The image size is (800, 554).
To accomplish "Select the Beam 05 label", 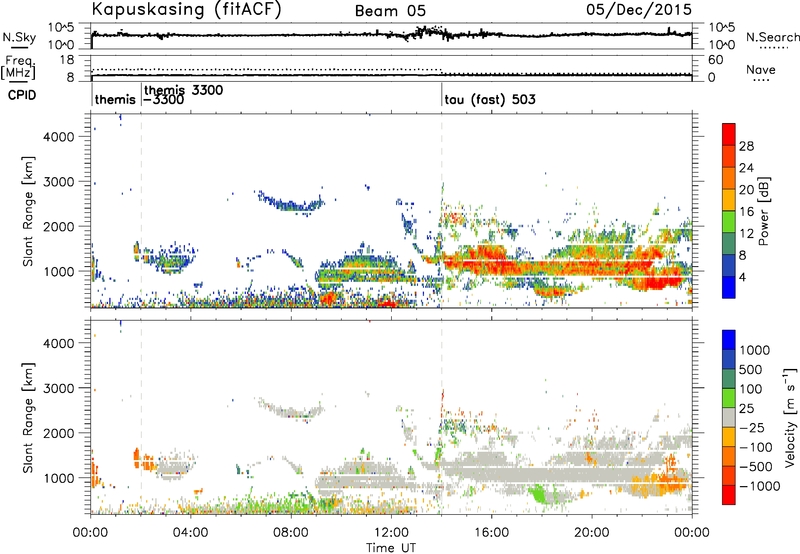I will point(390,11).
